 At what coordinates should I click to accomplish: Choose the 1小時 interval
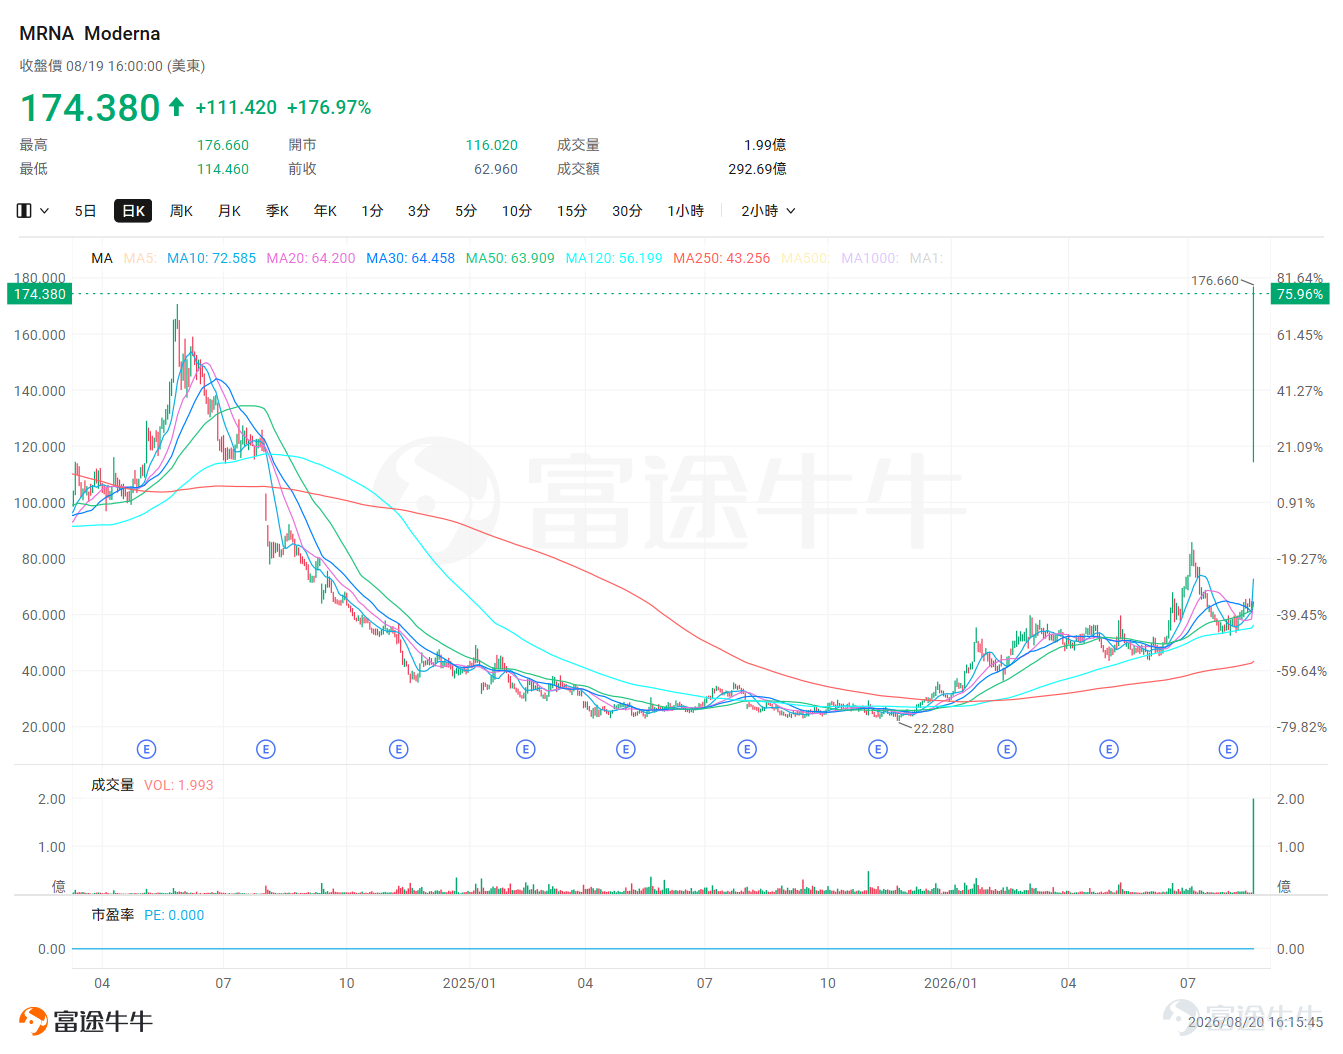tap(686, 211)
